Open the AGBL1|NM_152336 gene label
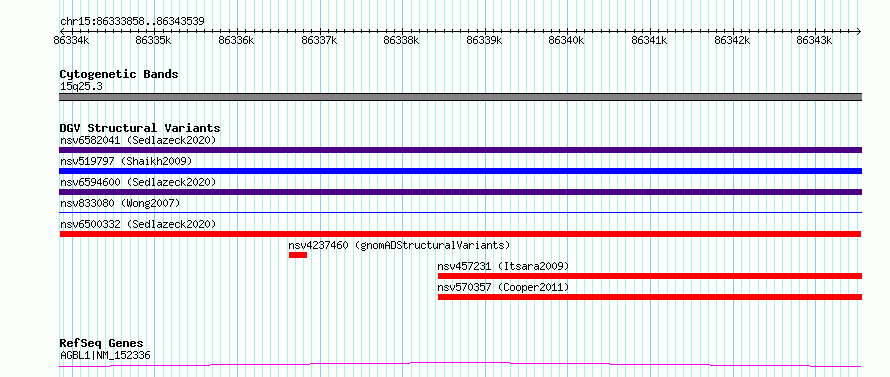890x377 pixels. click(x=105, y=356)
